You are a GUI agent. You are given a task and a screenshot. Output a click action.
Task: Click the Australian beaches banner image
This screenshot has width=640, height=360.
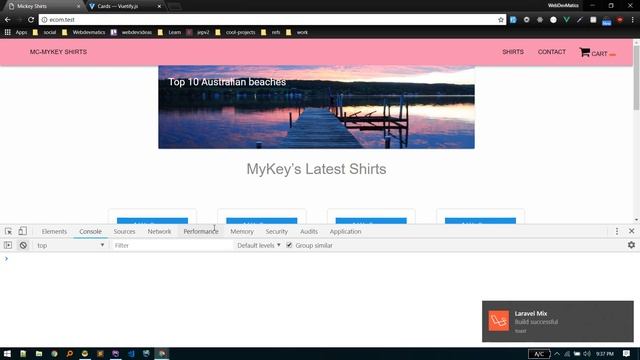[316, 107]
